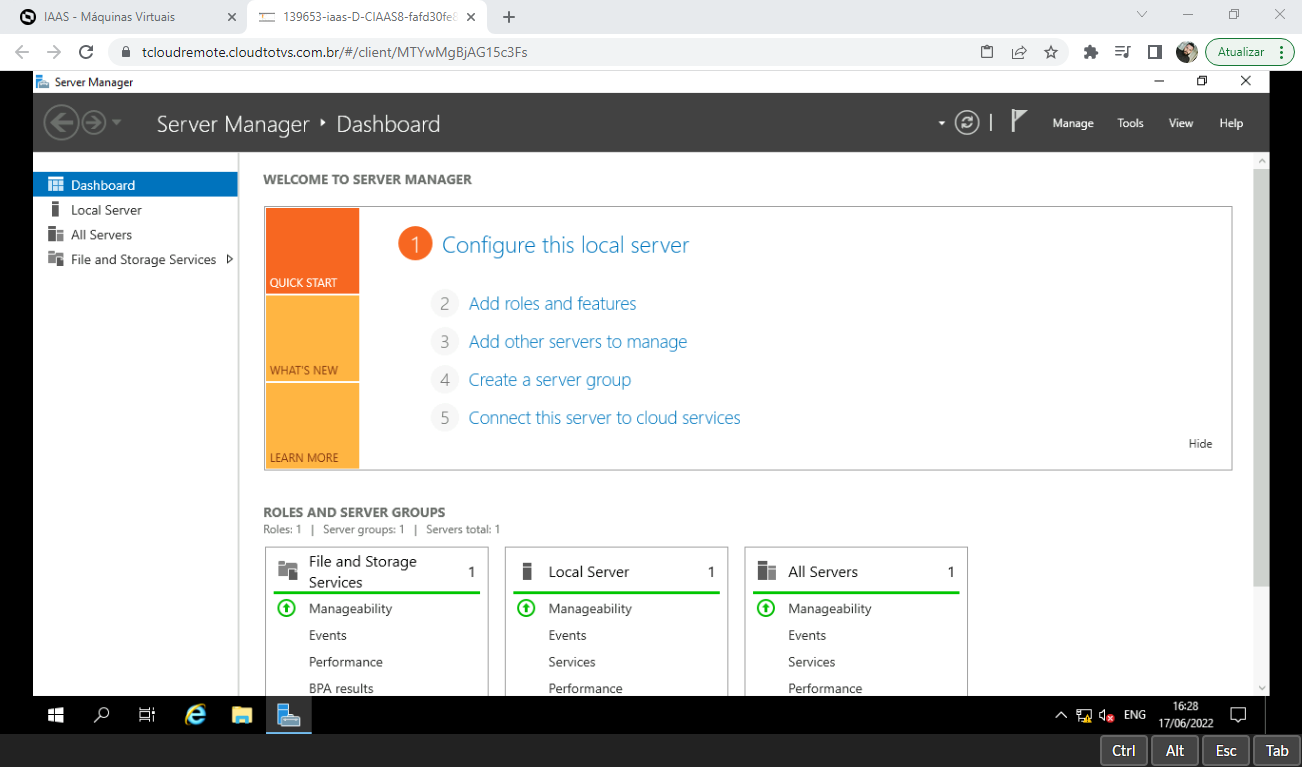
Task: Open navigation history dropdown arrow
Action: pos(117,123)
